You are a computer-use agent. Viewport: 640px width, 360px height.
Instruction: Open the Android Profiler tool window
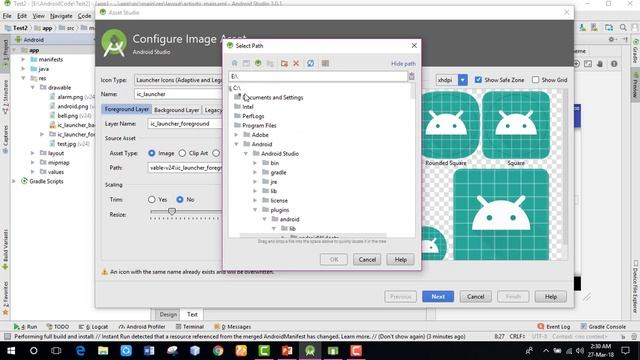(x=142, y=327)
